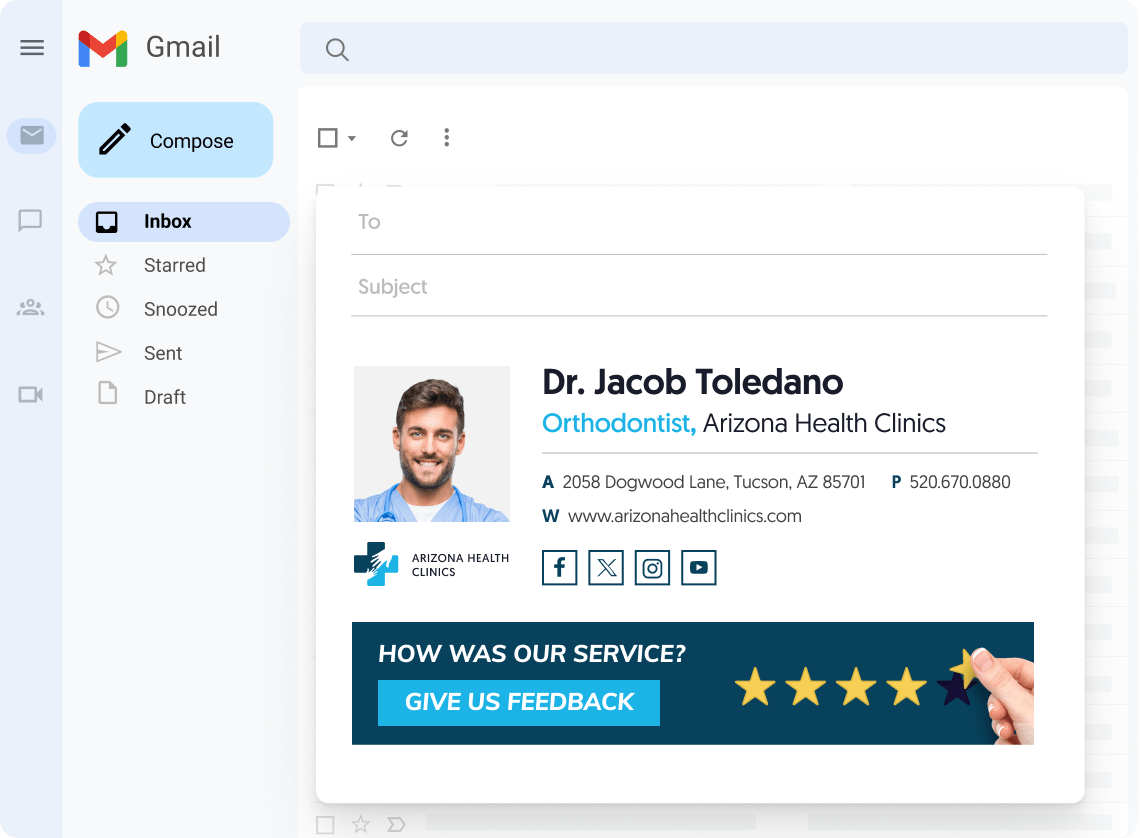Click the name Dr. Jacob Toledano
The width and height of the screenshot is (1140, 838).
click(x=693, y=382)
